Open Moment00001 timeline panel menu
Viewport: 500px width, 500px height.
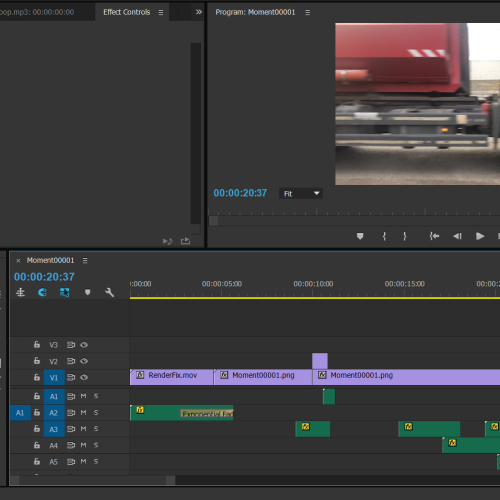[x=85, y=260]
